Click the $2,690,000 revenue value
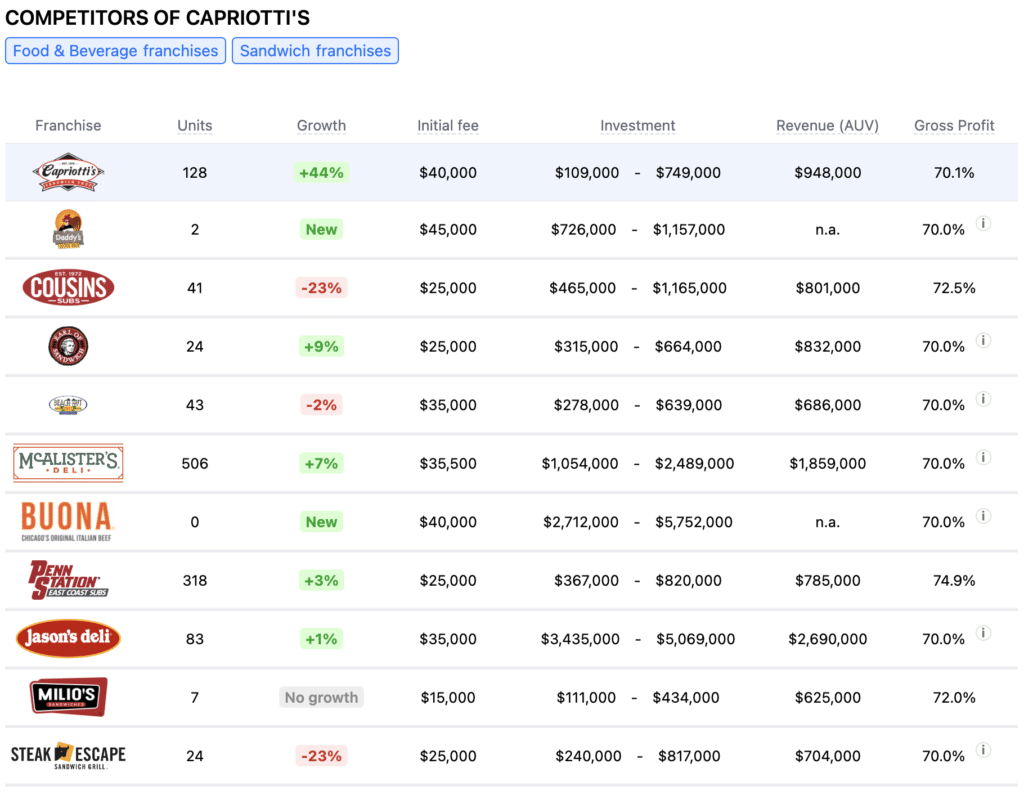The width and height of the screenshot is (1024, 800). coord(827,639)
